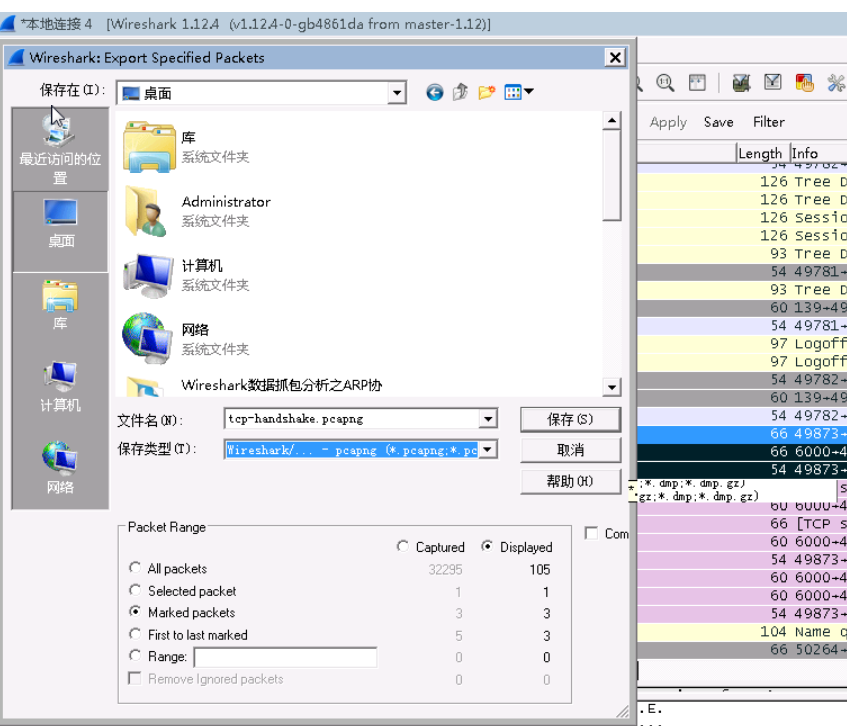Open Wireshark capture filters toolbar icon
847x726 pixels.
(x=741, y=83)
